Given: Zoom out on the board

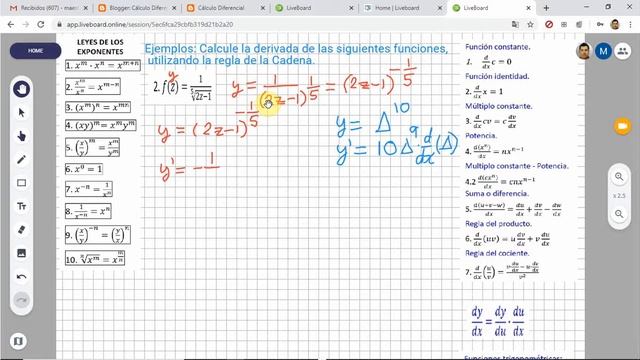Looking at the screenshot, I should [619, 214].
